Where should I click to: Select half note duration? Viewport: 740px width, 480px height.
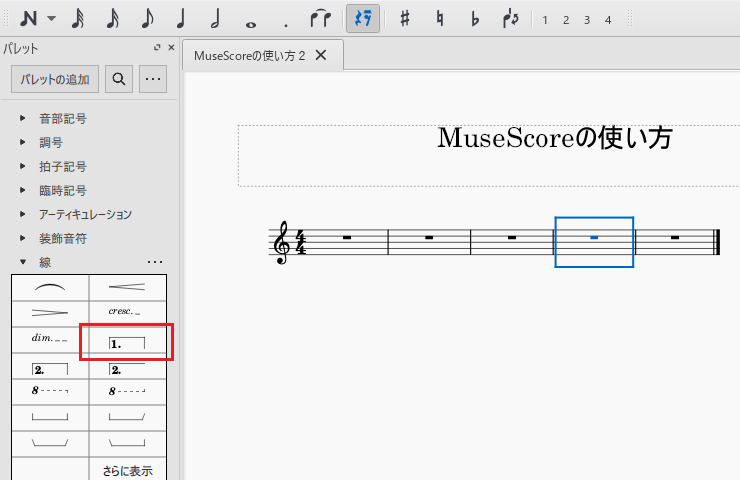tap(216, 19)
